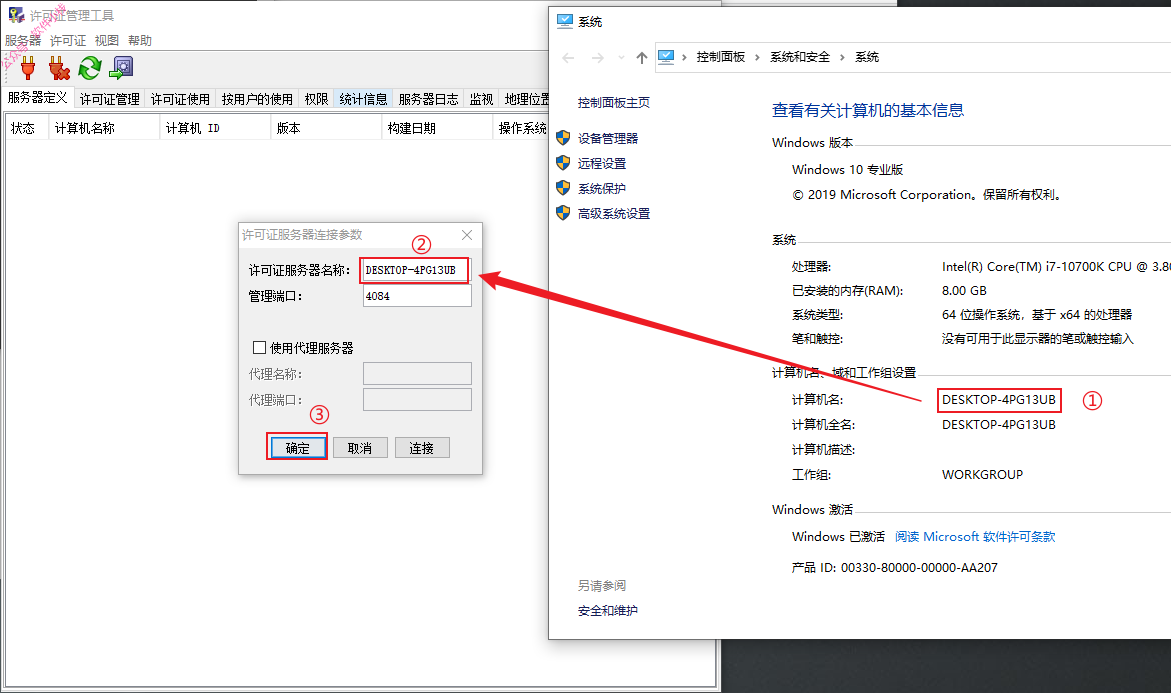The image size is (1171, 693).
Task: Click the green refresh arrows icon
Action: (90, 68)
